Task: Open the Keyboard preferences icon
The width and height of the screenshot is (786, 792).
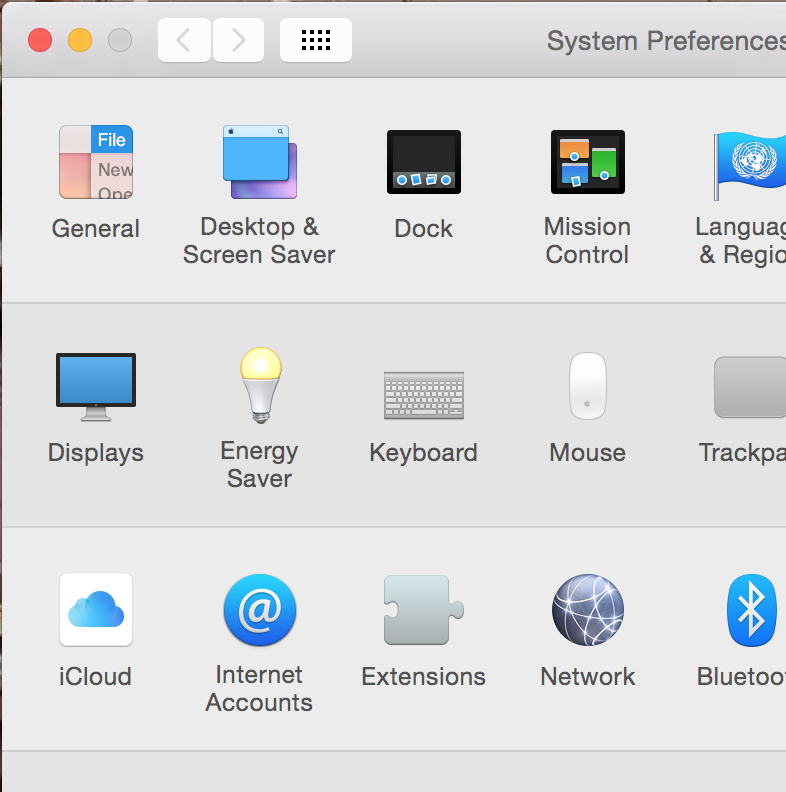Action: coord(424,395)
